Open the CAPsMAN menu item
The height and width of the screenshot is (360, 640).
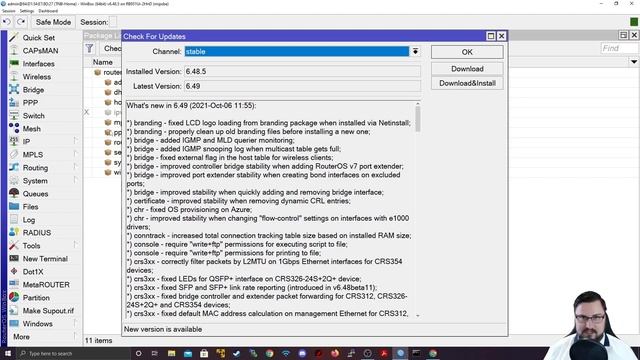coord(40,51)
